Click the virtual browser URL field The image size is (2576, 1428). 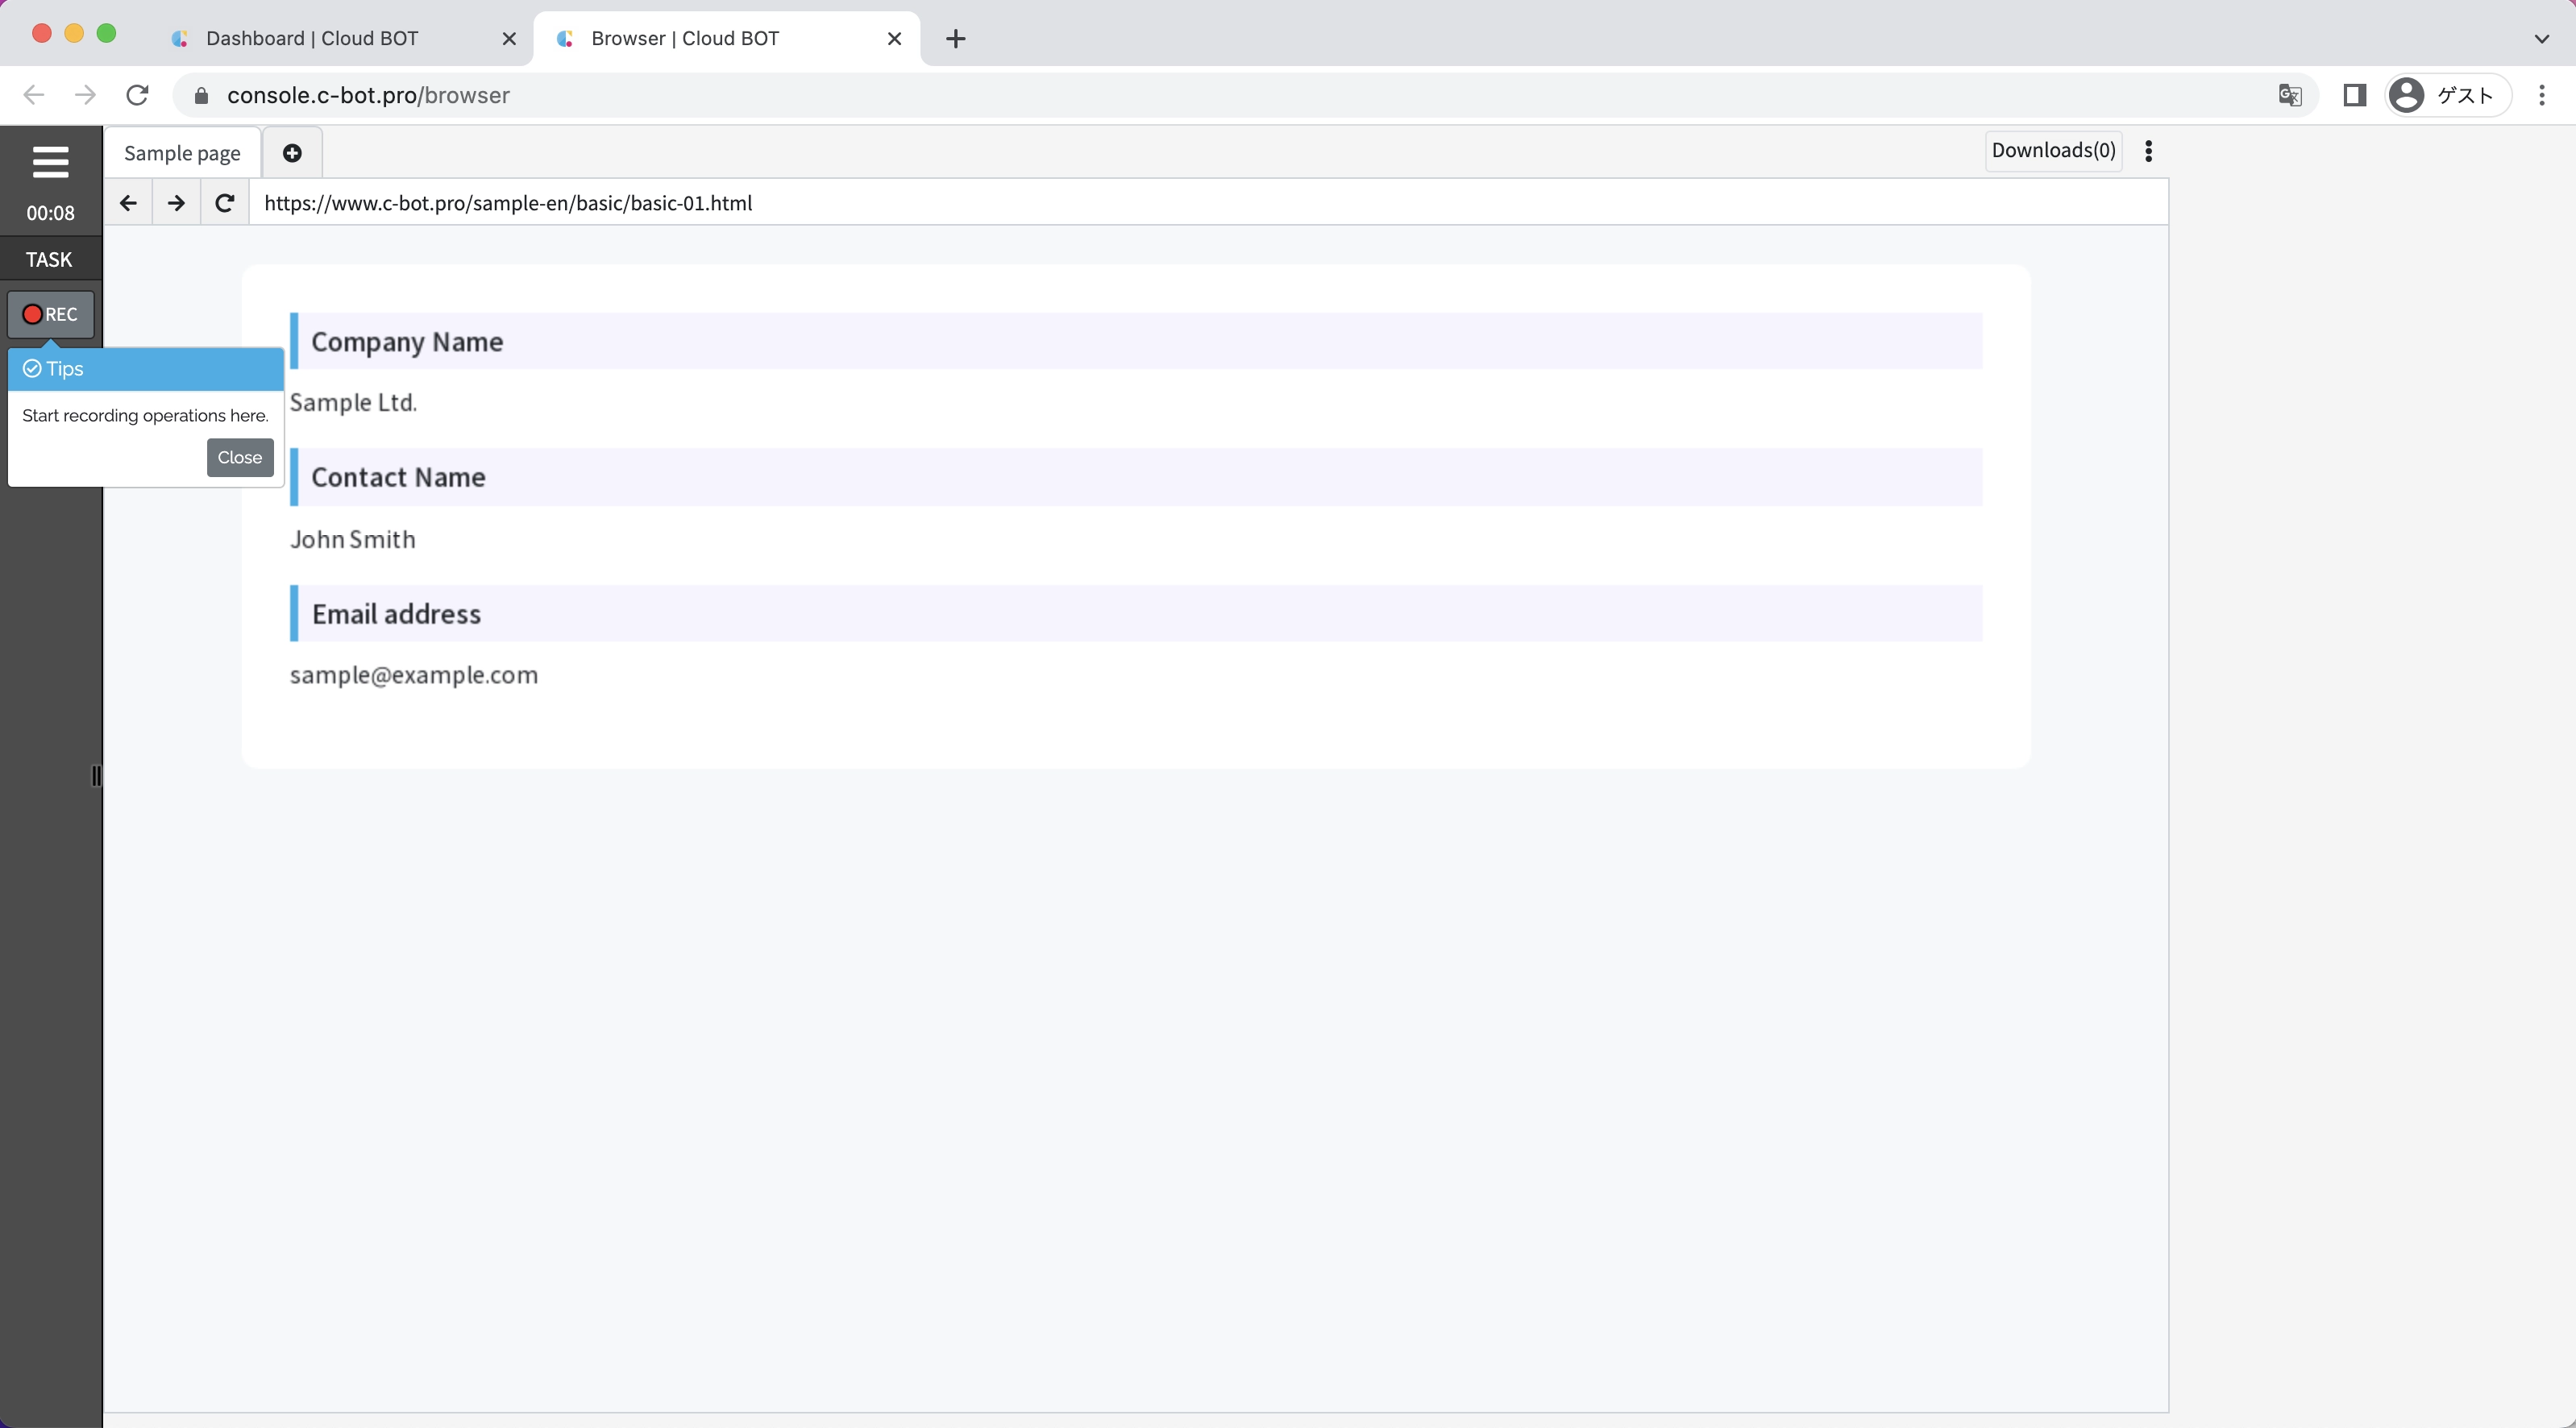tap(1200, 203)
